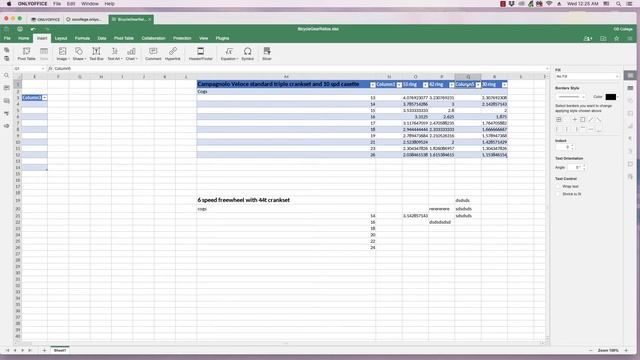Insert a Pivot Table from the ribbon
This screenshot has height=360, width=640.
[26, 53]
